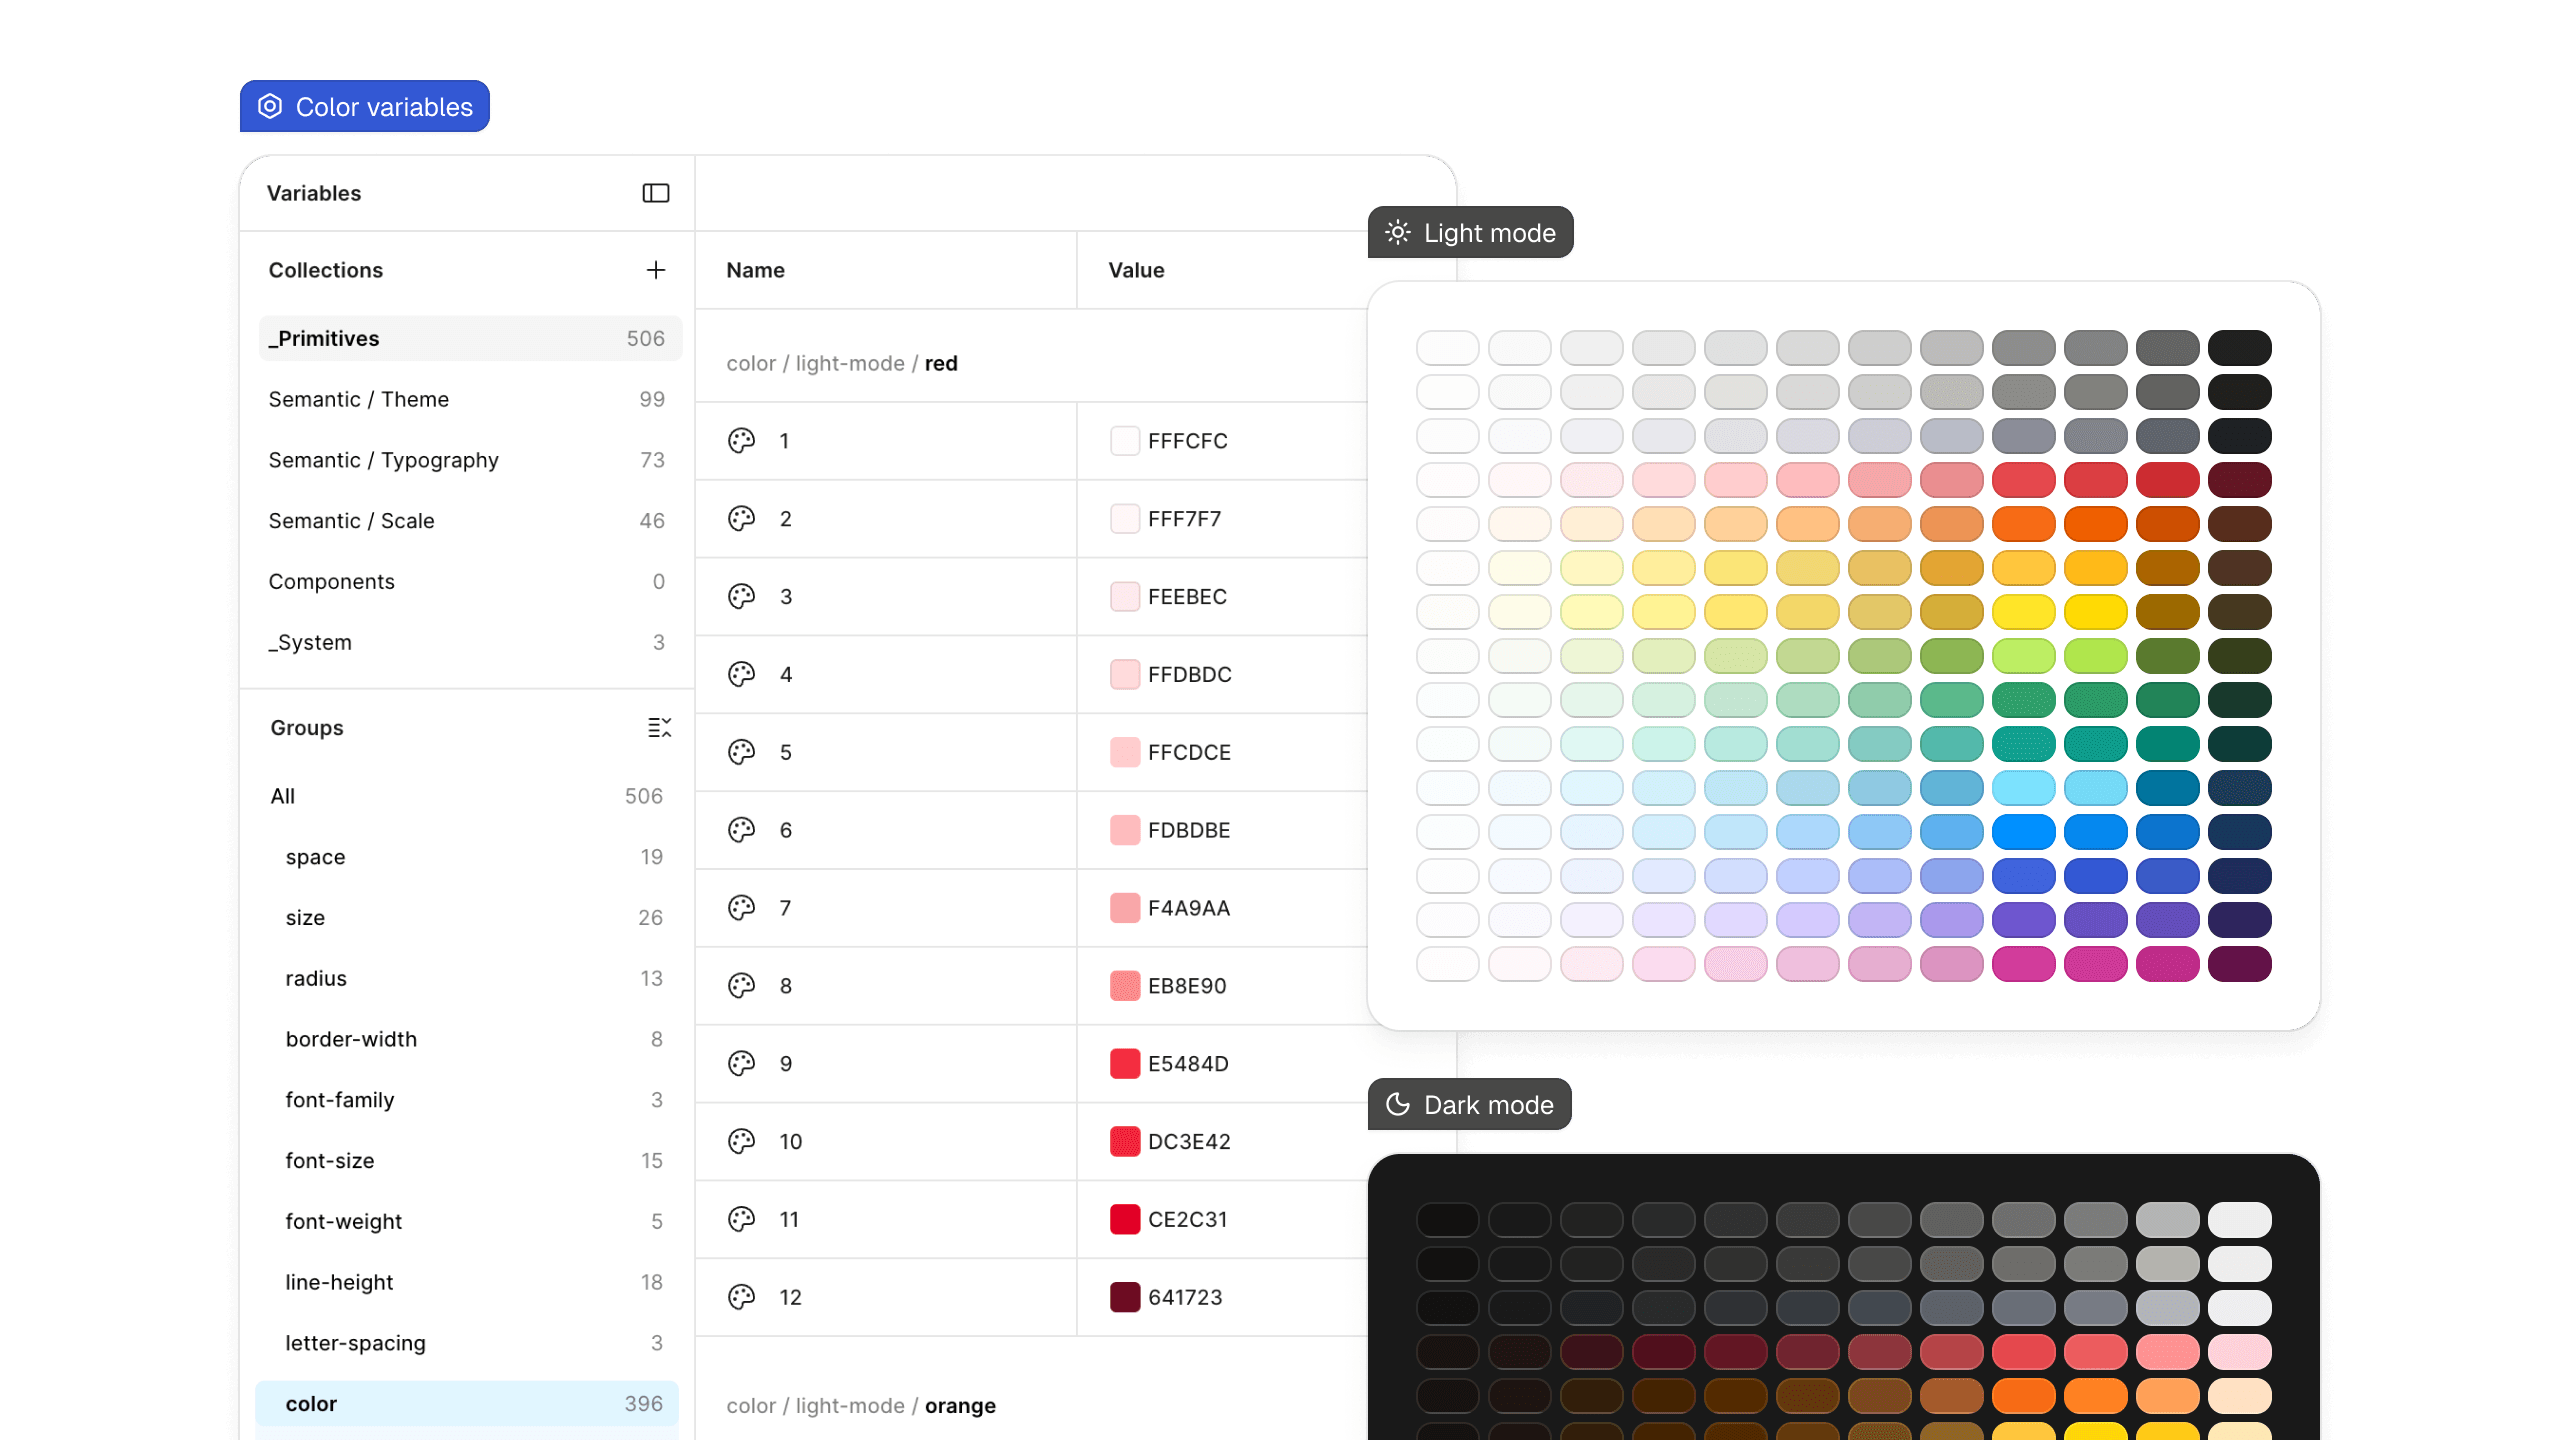This screenshot has width=2560, height=1440.
Task: Click the palette icon for red variable 10
Action: [742, 1142]
